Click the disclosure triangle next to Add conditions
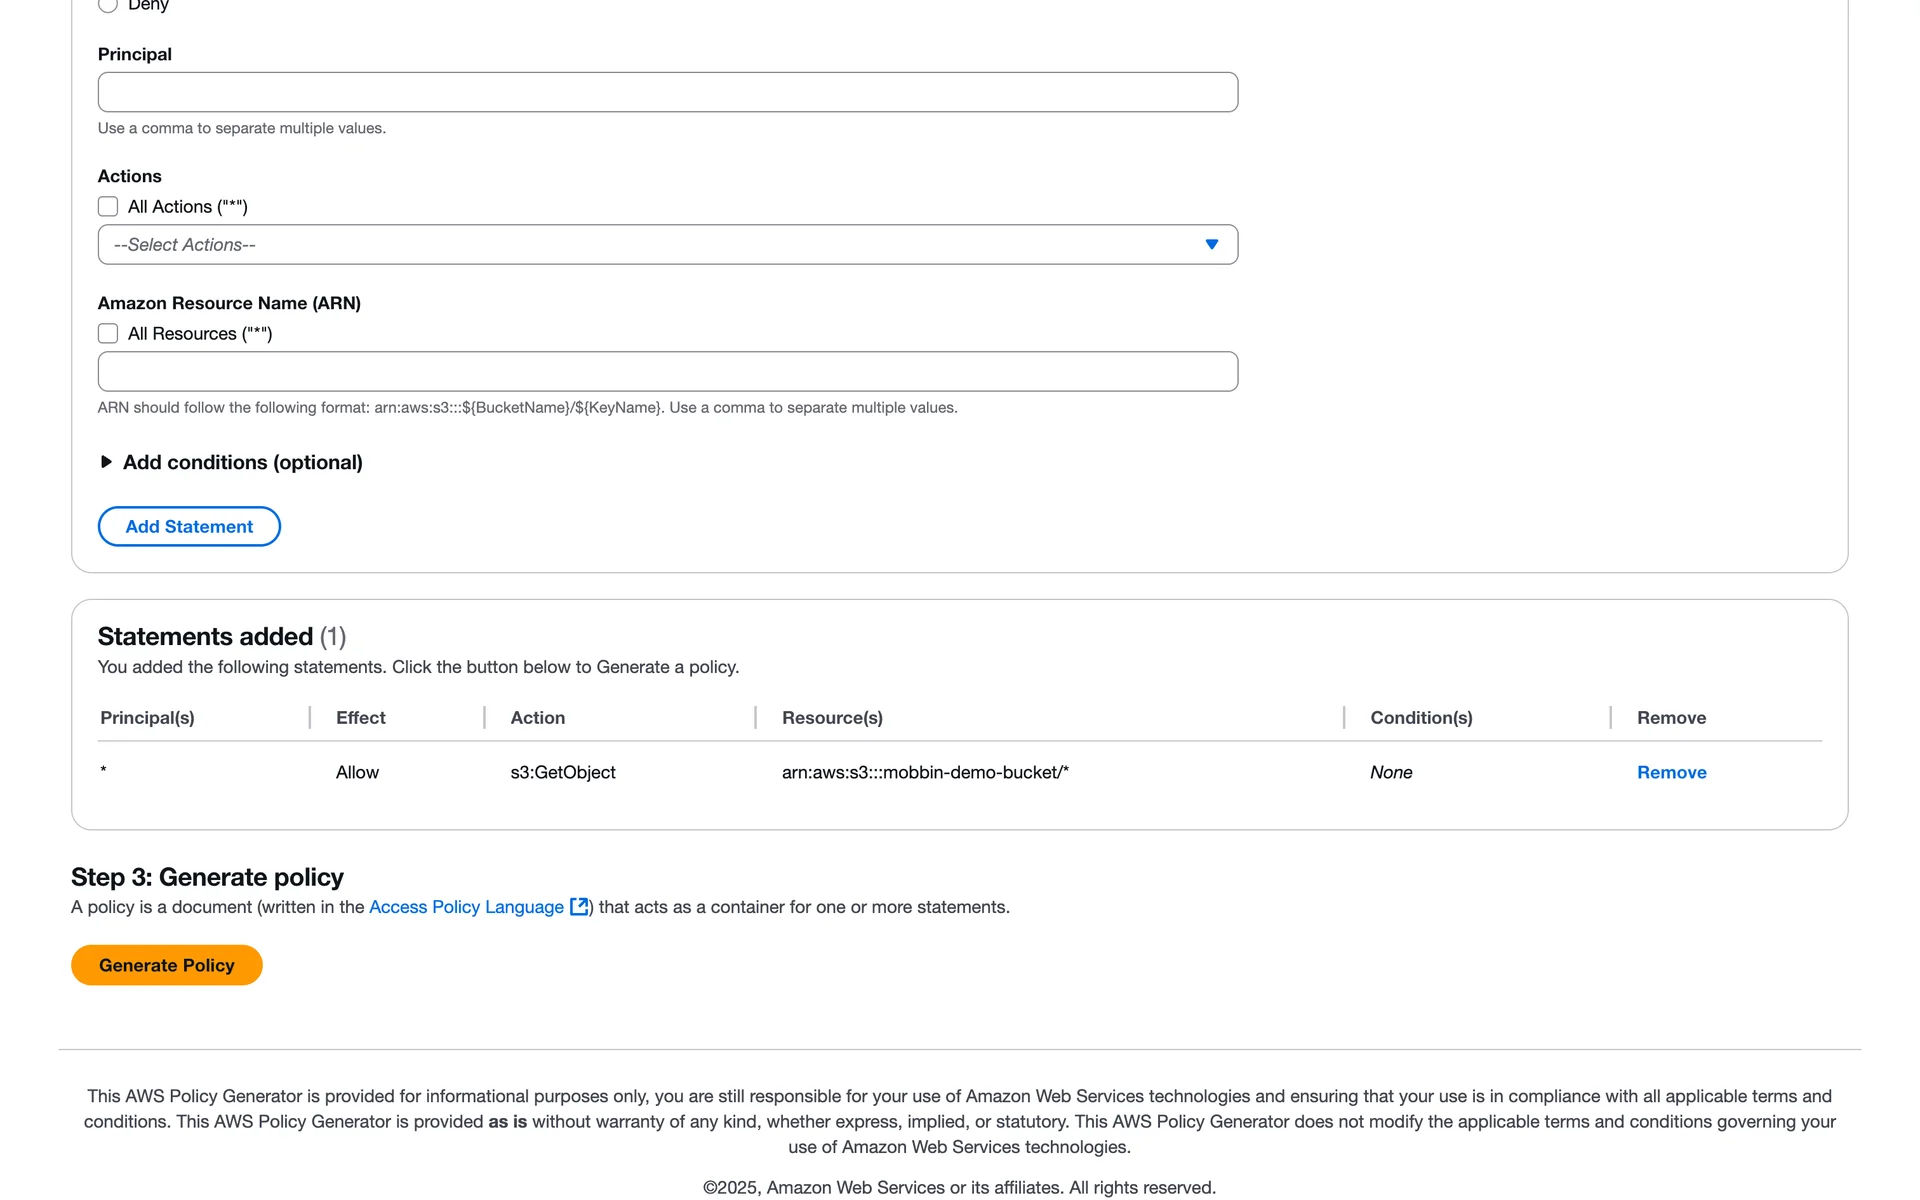 click(106, 462)
